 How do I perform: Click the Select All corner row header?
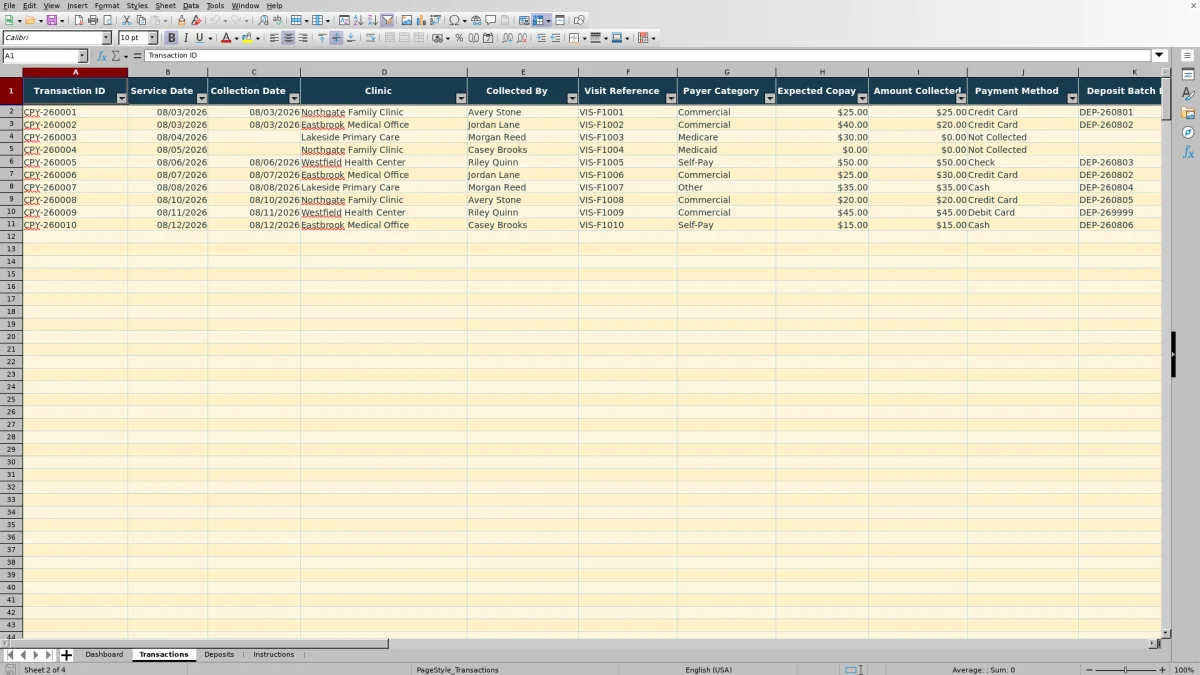pos(11,72)
